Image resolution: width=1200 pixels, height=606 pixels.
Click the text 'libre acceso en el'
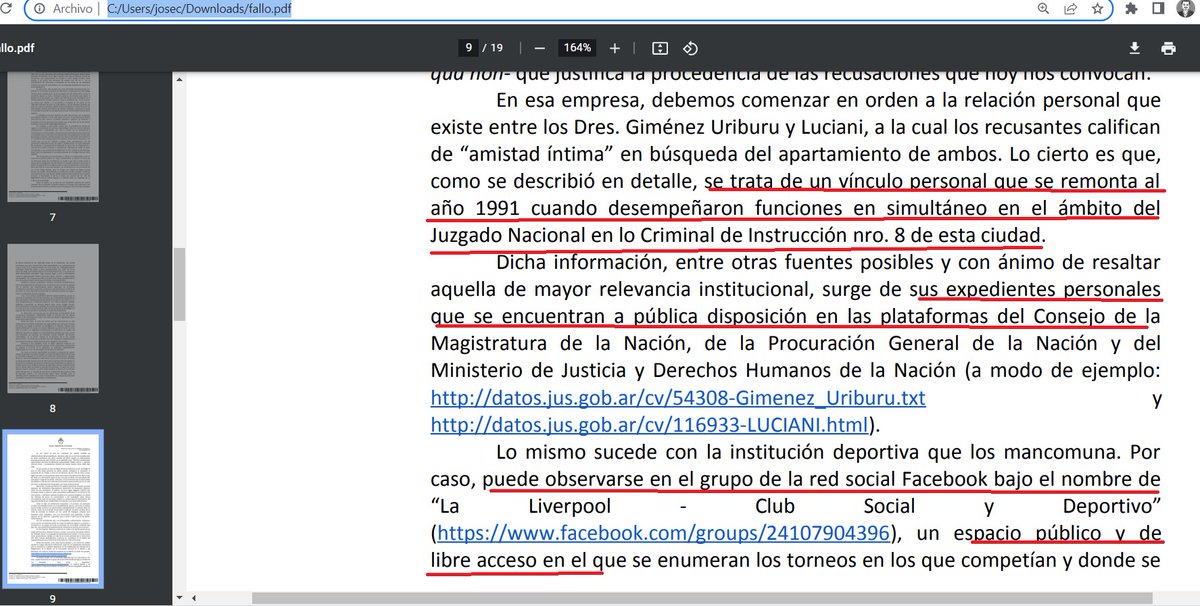click(510, 559)
